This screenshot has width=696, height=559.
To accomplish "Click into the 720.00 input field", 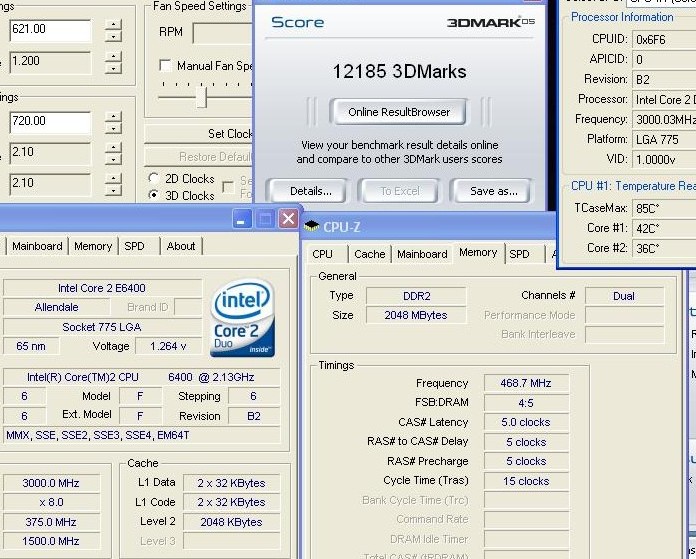I will [x=50, y=122].
